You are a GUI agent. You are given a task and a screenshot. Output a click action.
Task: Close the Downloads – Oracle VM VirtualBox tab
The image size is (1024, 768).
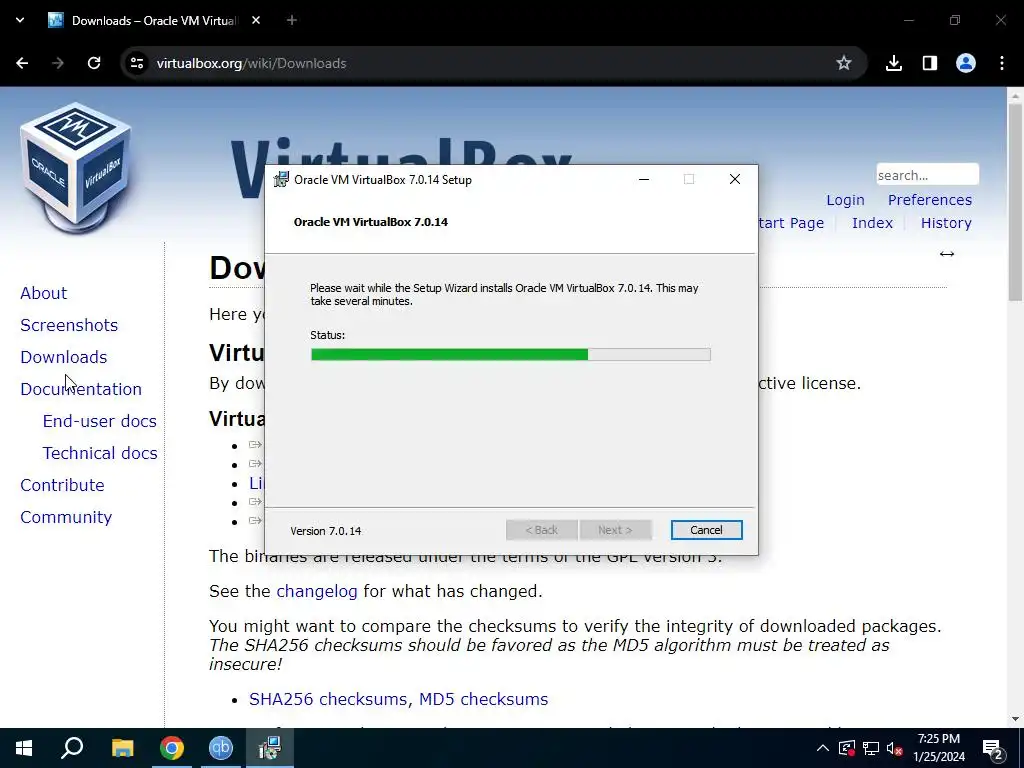tap(256, 20)
